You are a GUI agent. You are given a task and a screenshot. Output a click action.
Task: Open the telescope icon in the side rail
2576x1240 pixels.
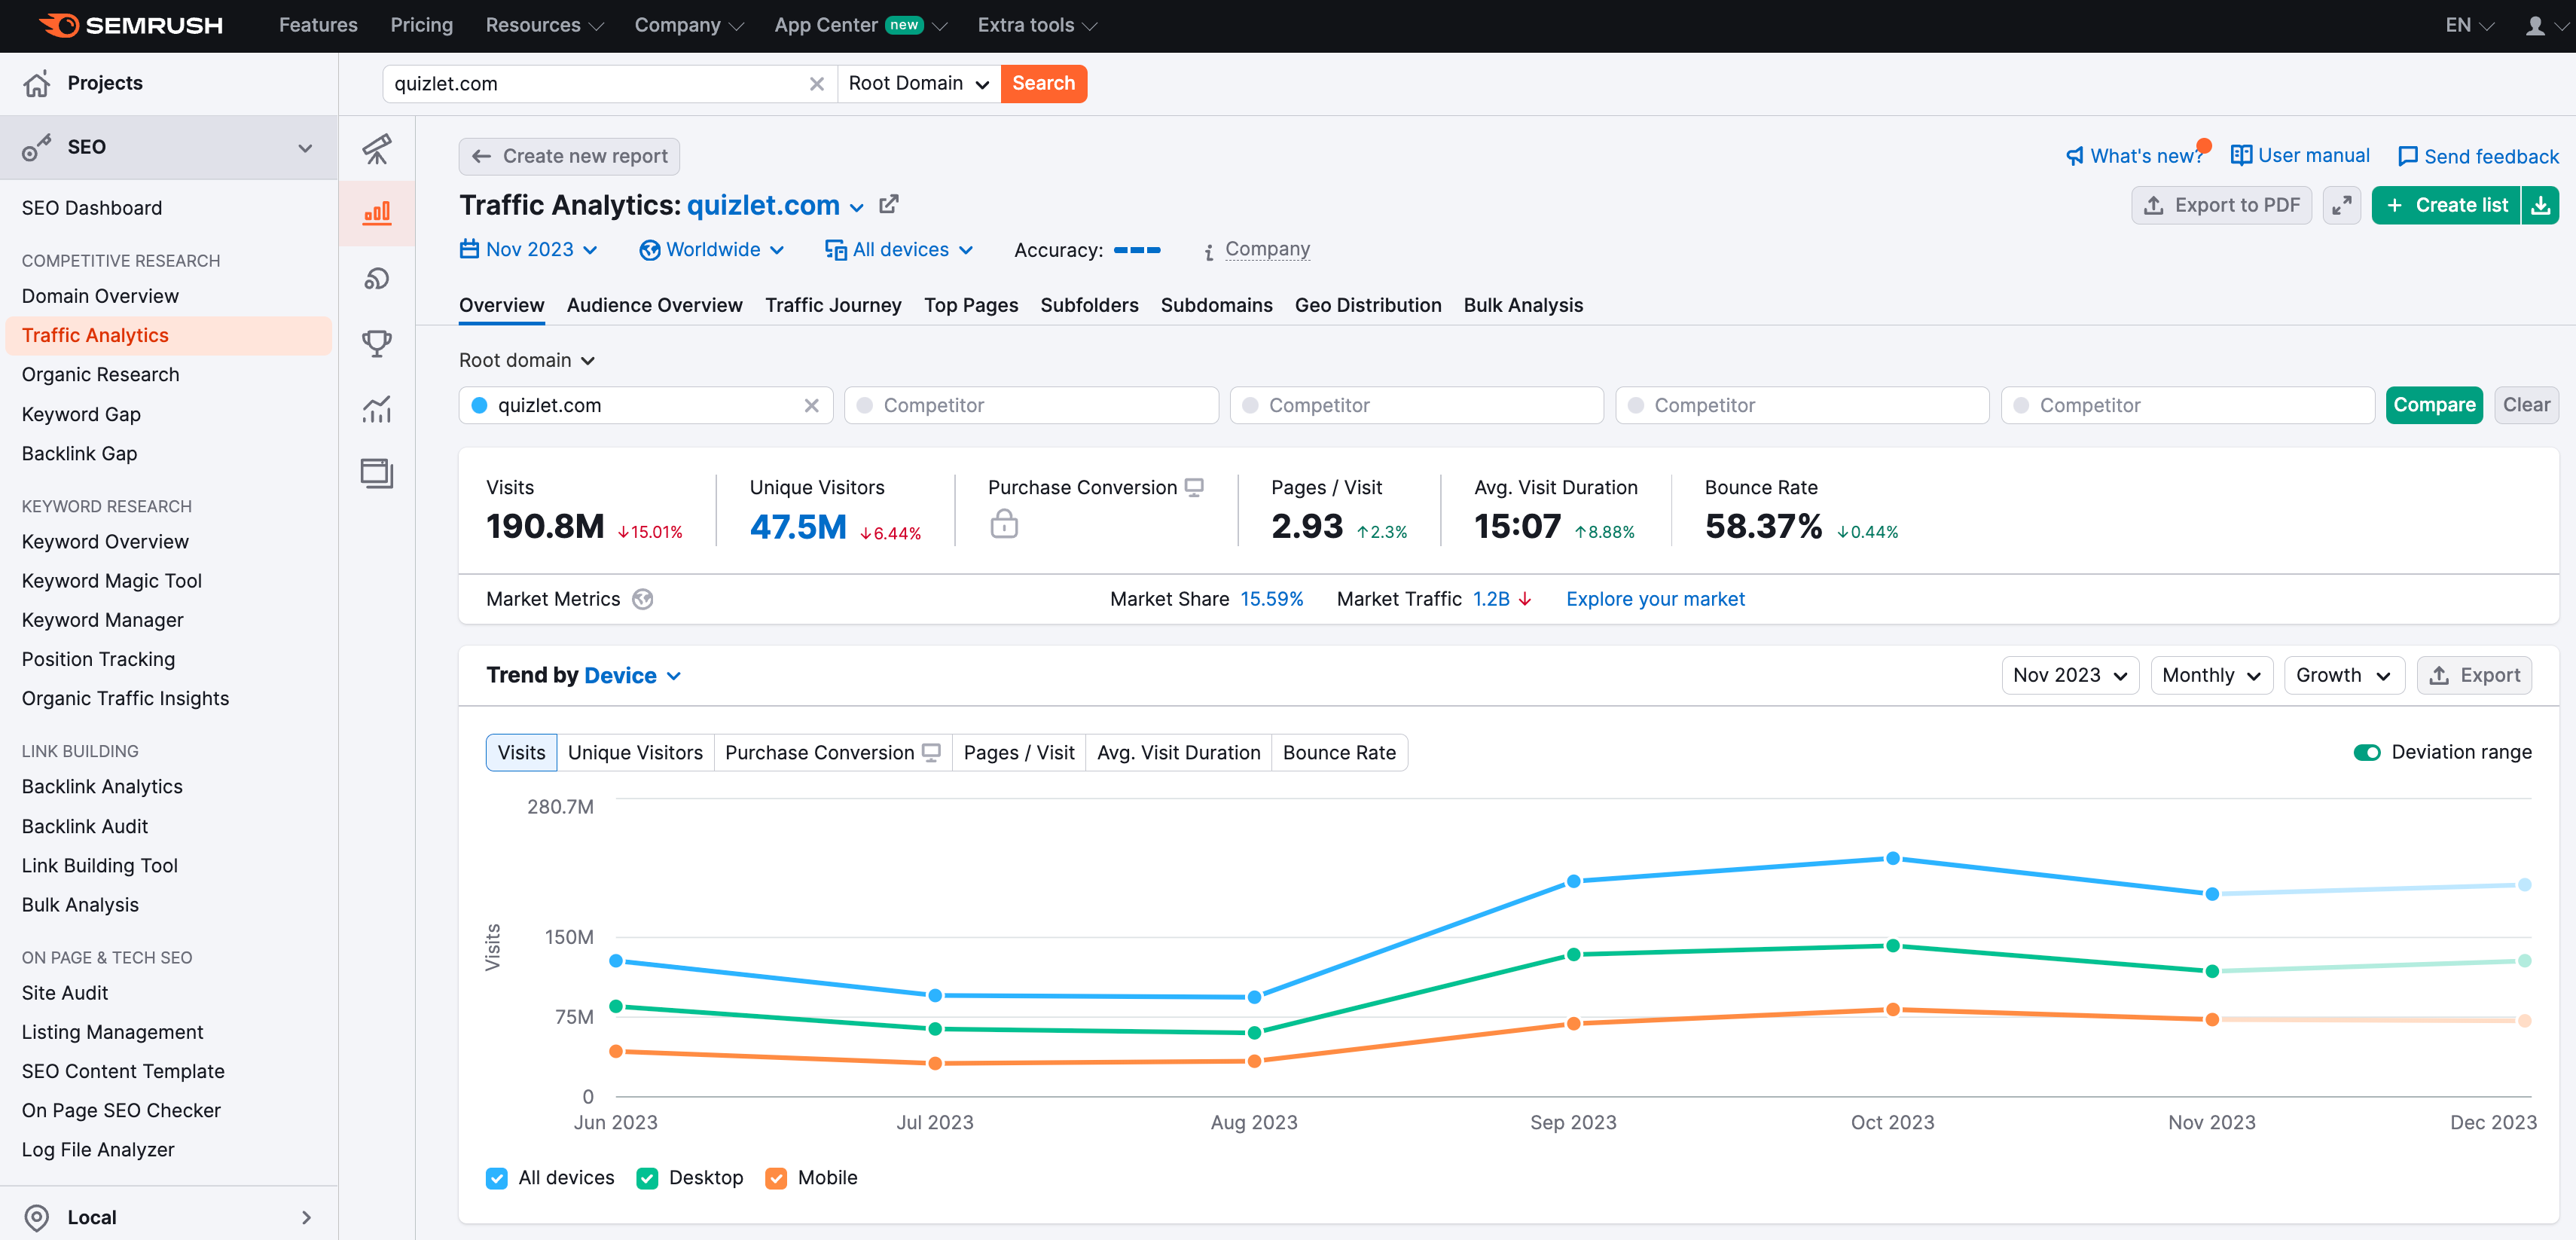tap(377, 149)
